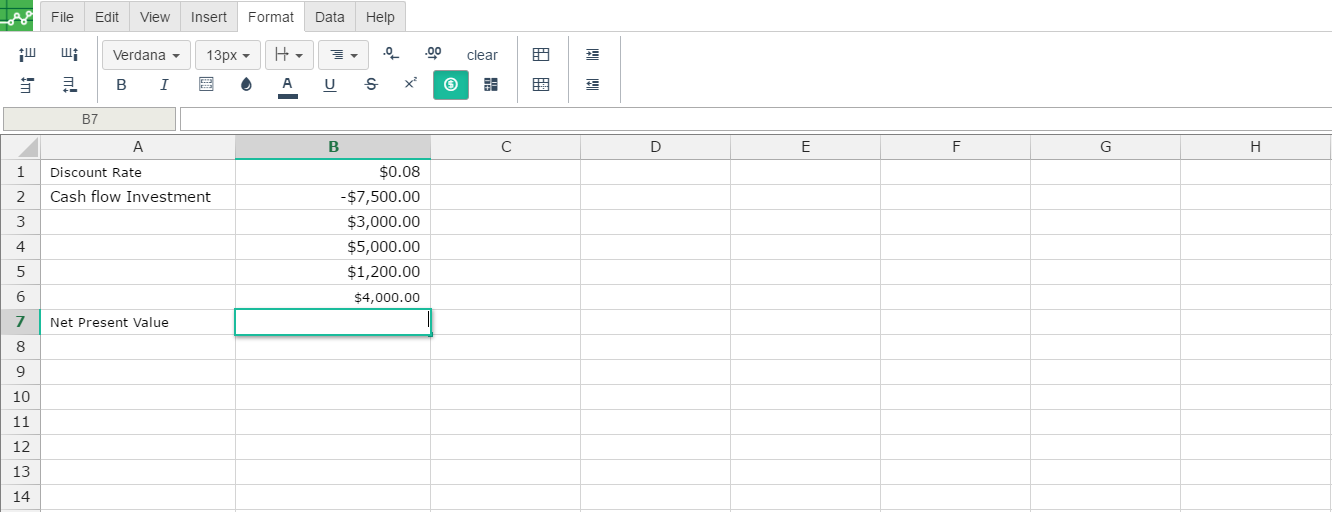Image resolution: width=1332 pixels, height=512 pixels.
Task: Open the Insert menu tab
Action: [x=208, y=17]
